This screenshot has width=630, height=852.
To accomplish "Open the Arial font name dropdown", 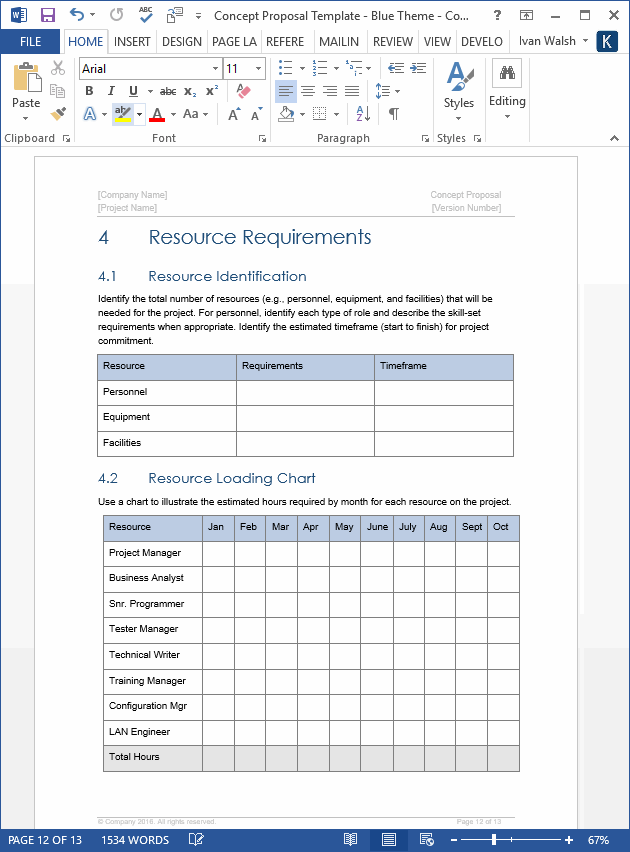I will (215, 69).
